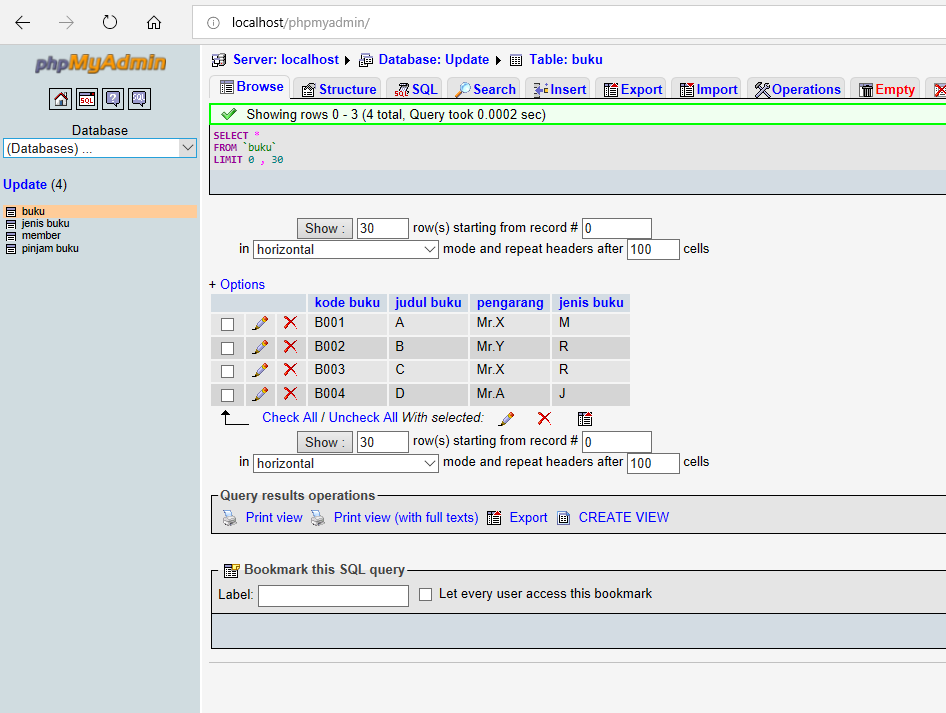Open the SQL tab

(x=414, y=88)
